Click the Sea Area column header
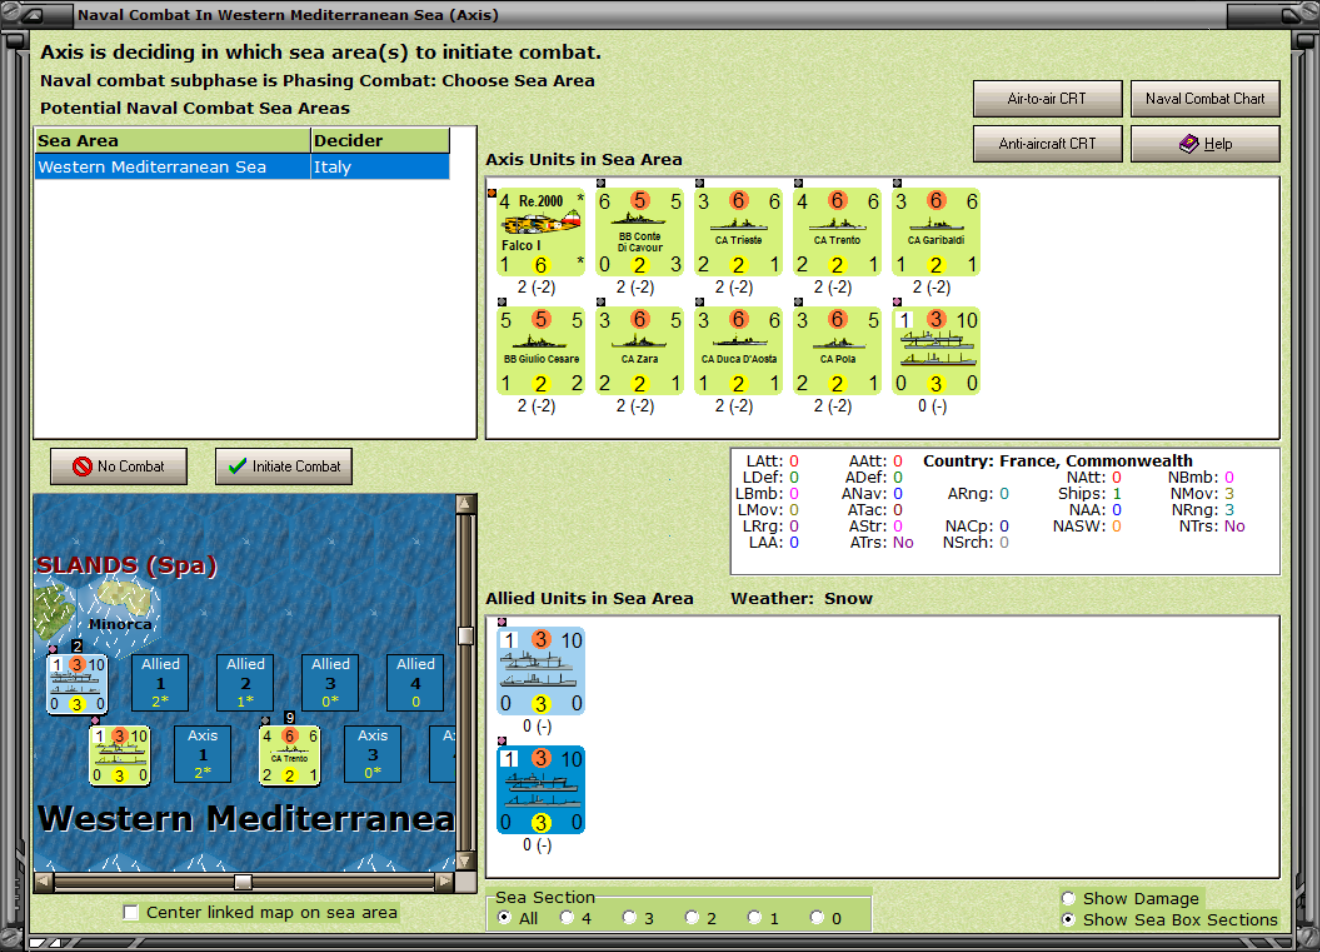 point(172,141)
